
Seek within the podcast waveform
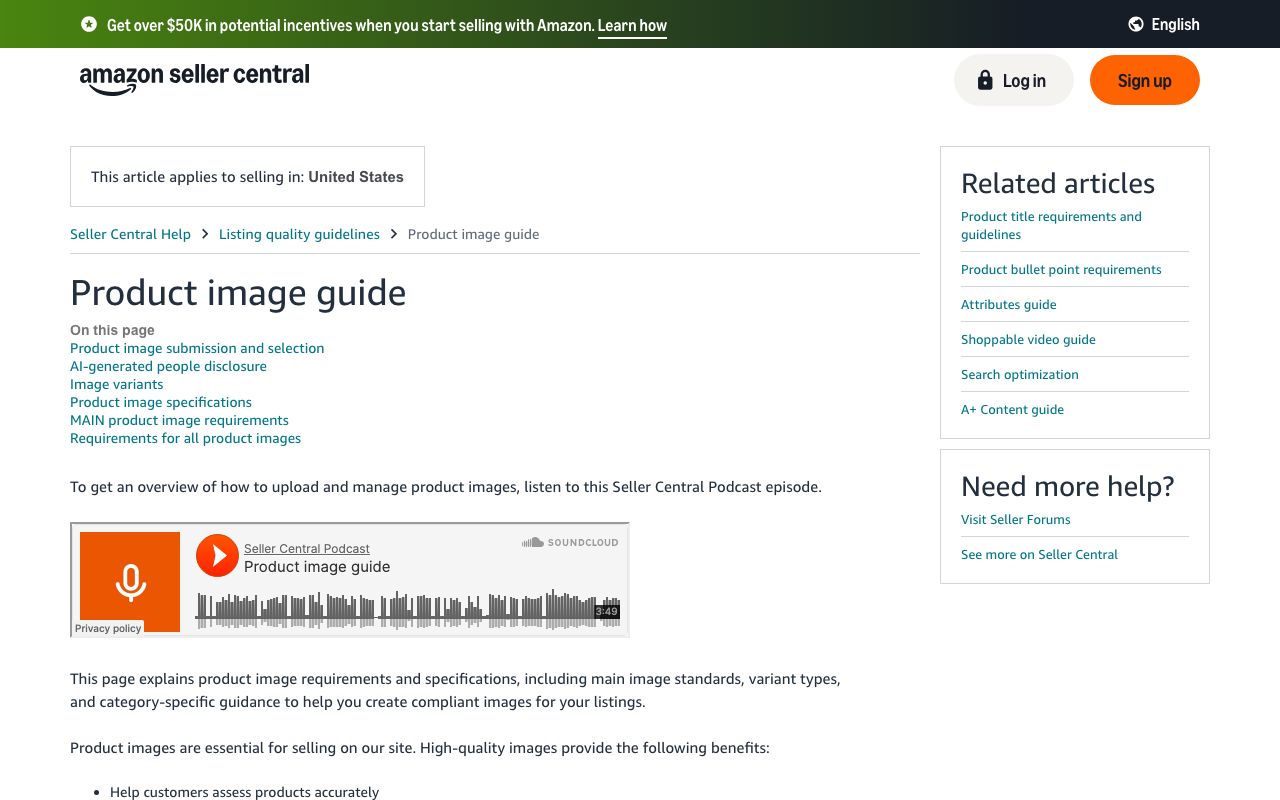(408, 610)
